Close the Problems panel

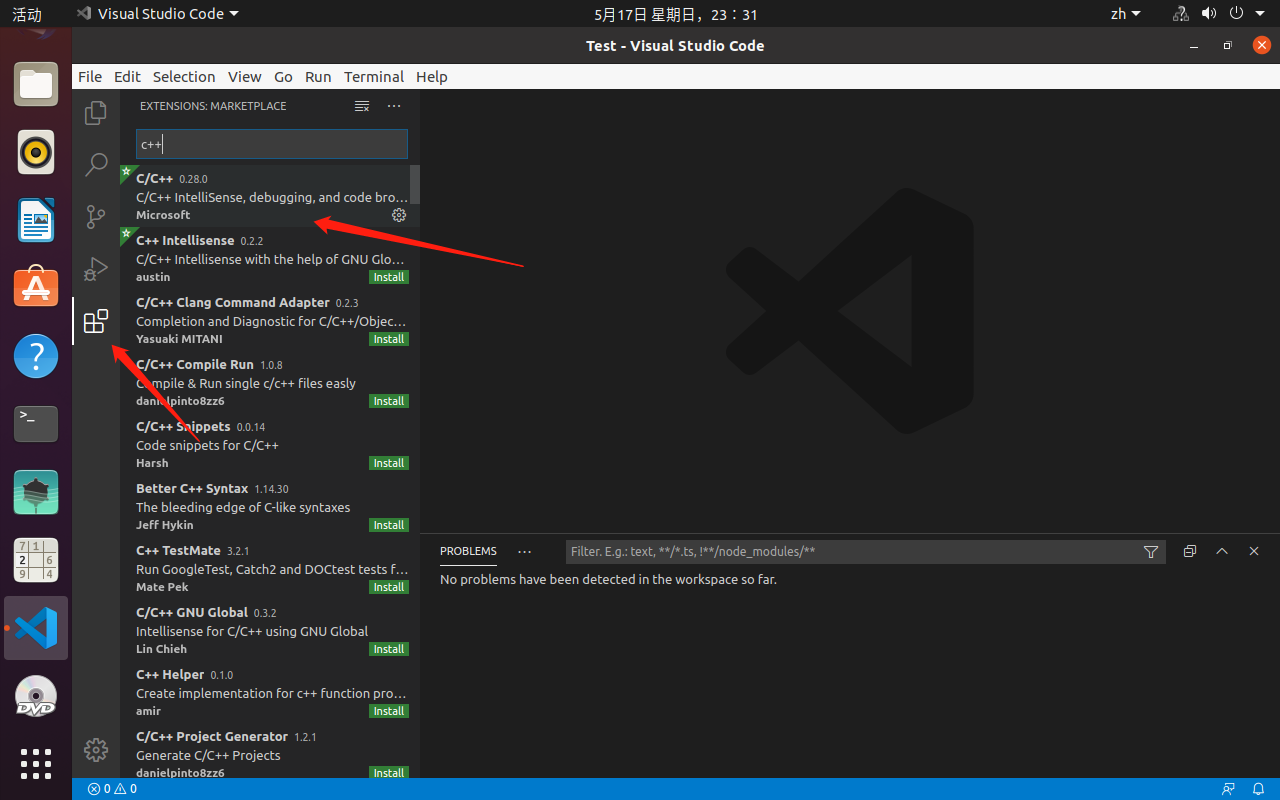(1254, 551)
